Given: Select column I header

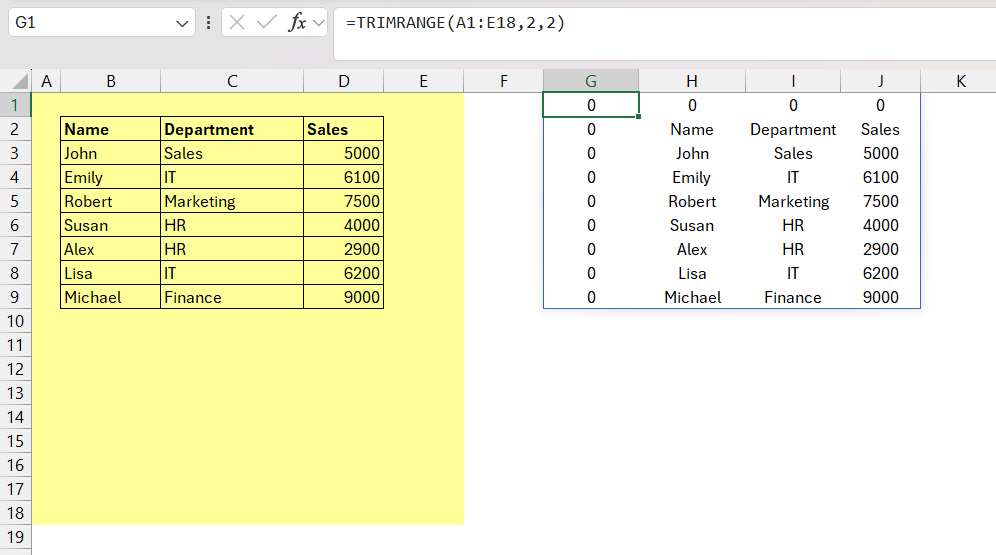Looking at the screenshot, I should click(x=793, y=81).
